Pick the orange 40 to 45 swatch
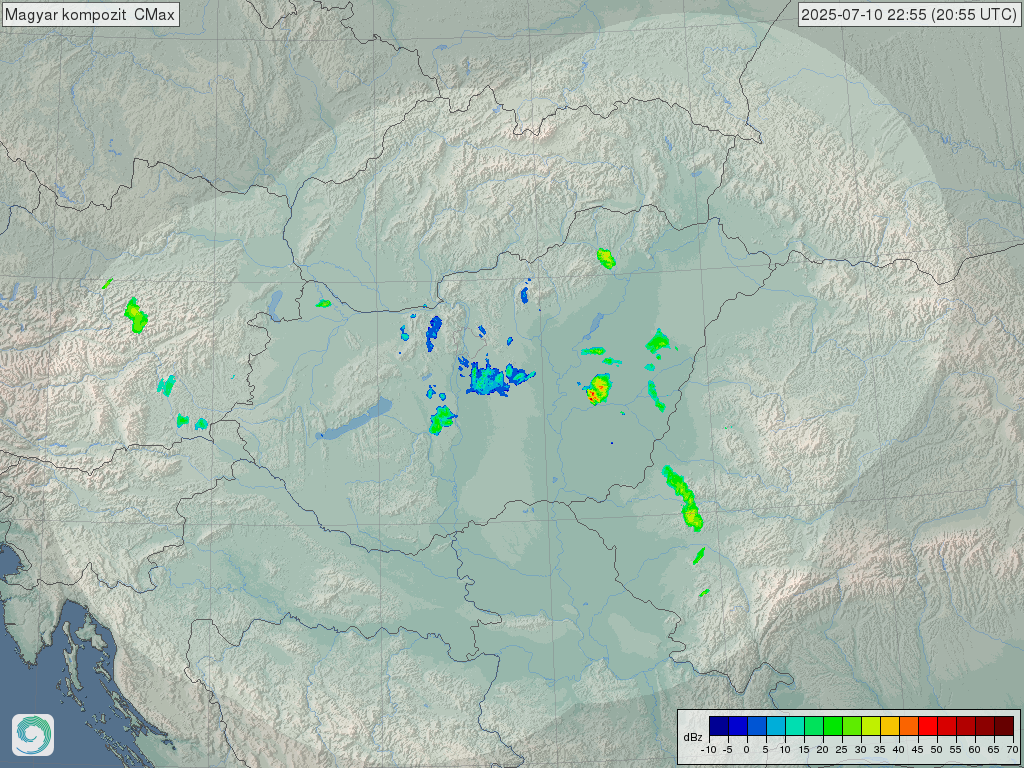 point(909,726)
